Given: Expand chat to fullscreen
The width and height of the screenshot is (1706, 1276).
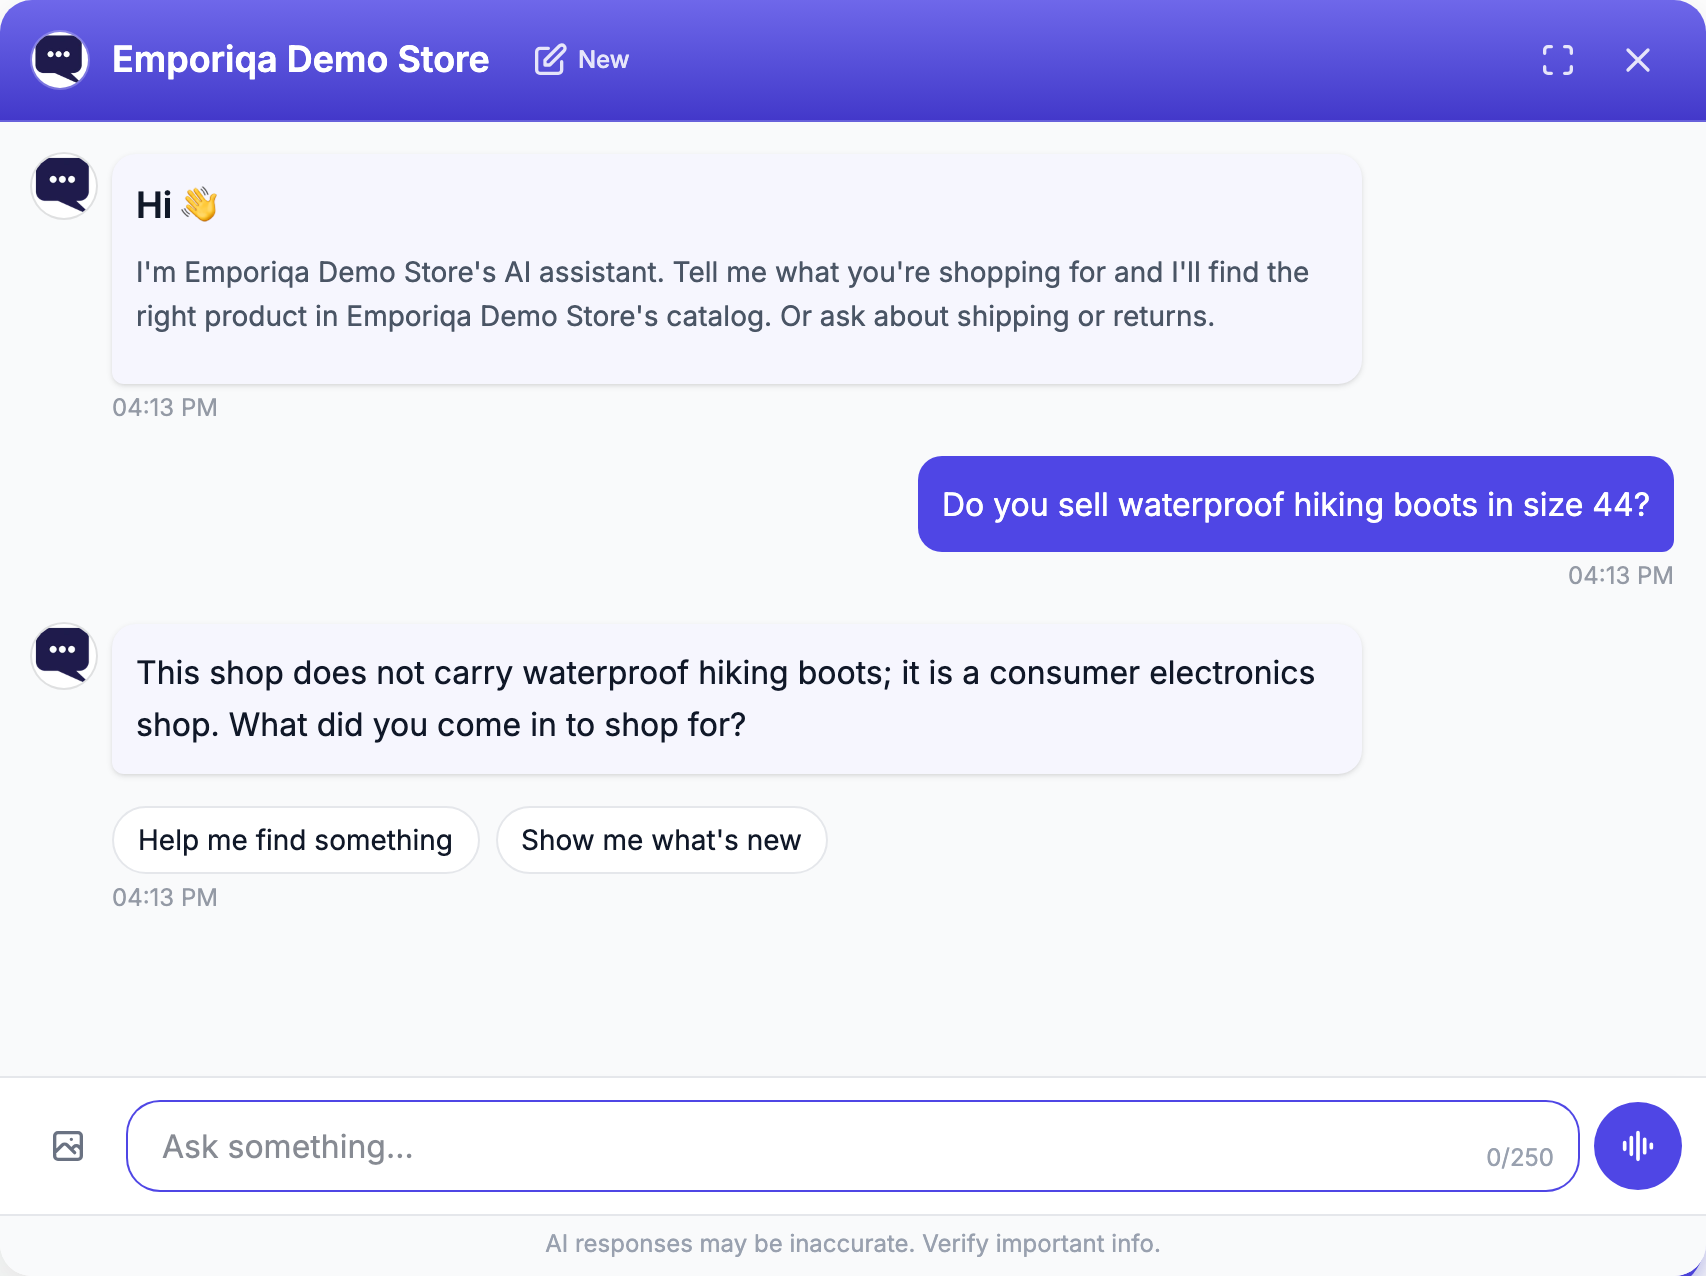Looking at the screenshot, I should click(1557, 60).
